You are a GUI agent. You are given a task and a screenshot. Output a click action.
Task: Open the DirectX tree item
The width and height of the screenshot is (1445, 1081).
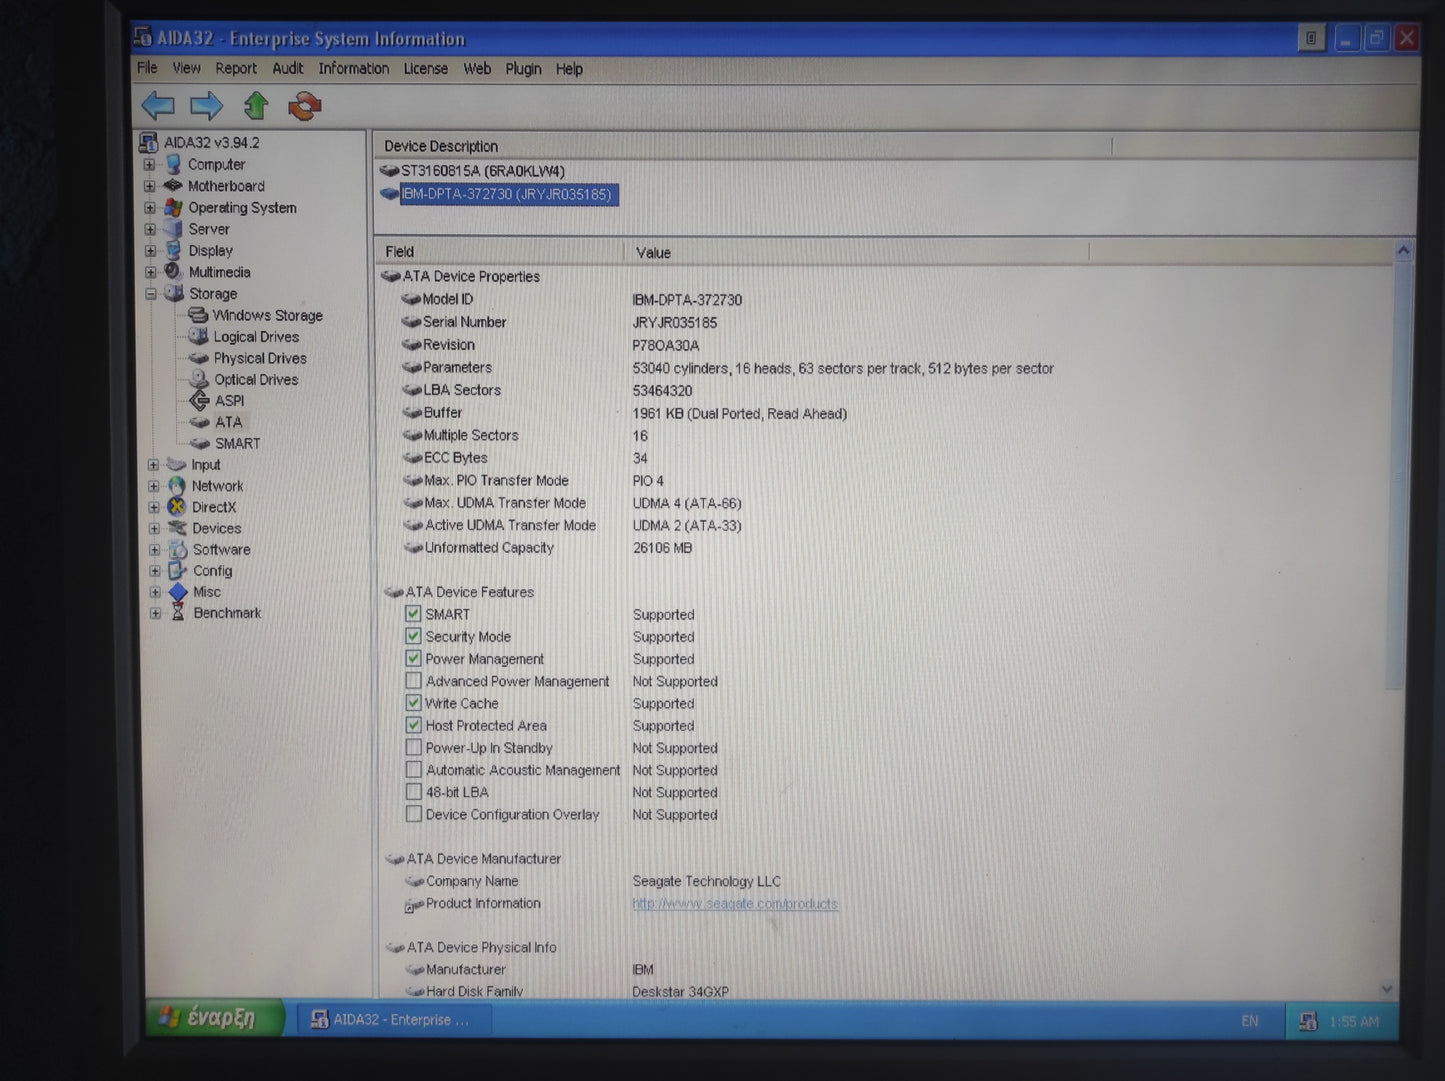pyautogui.click(x=213, y=507)
